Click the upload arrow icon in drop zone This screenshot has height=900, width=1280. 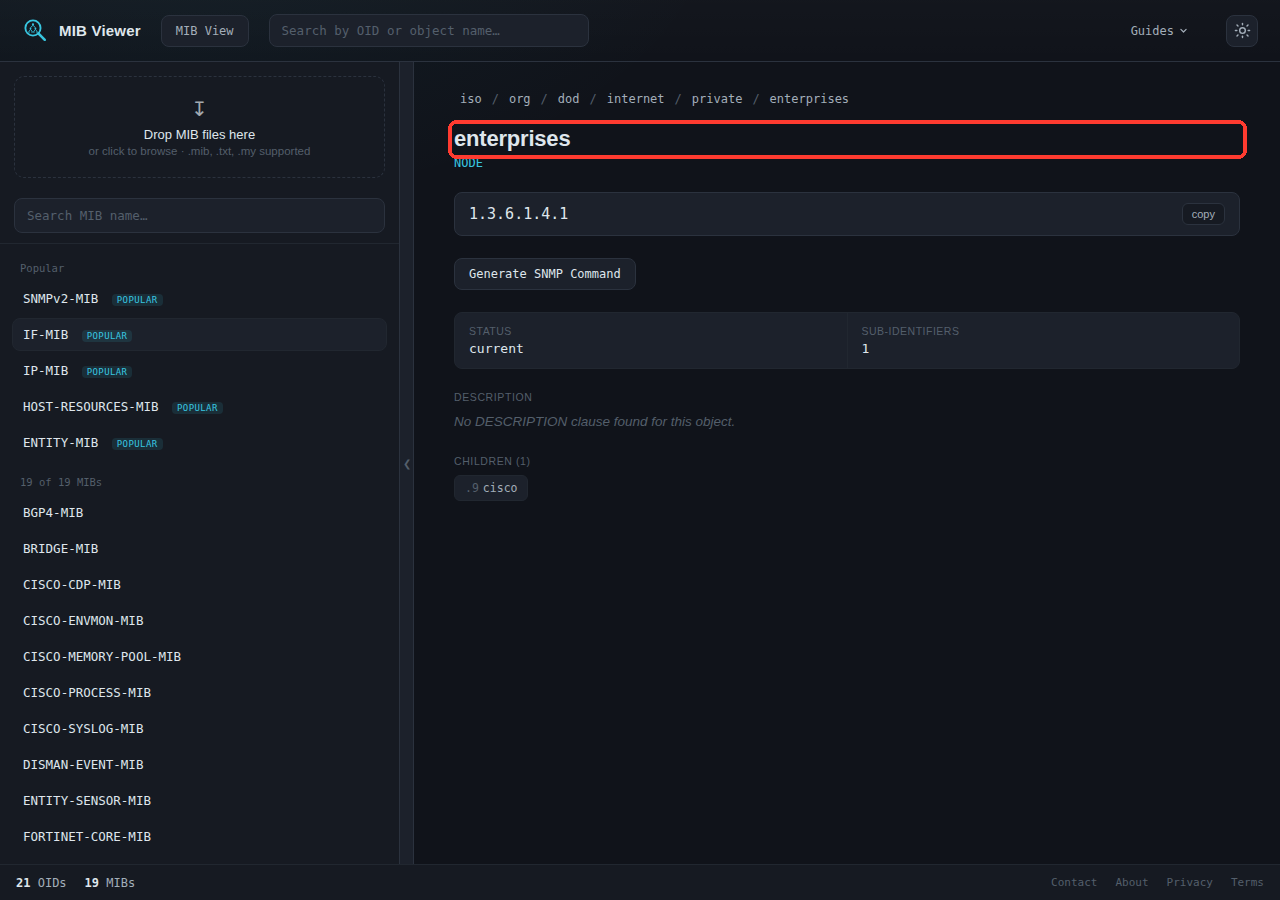[x=199, y=108]
